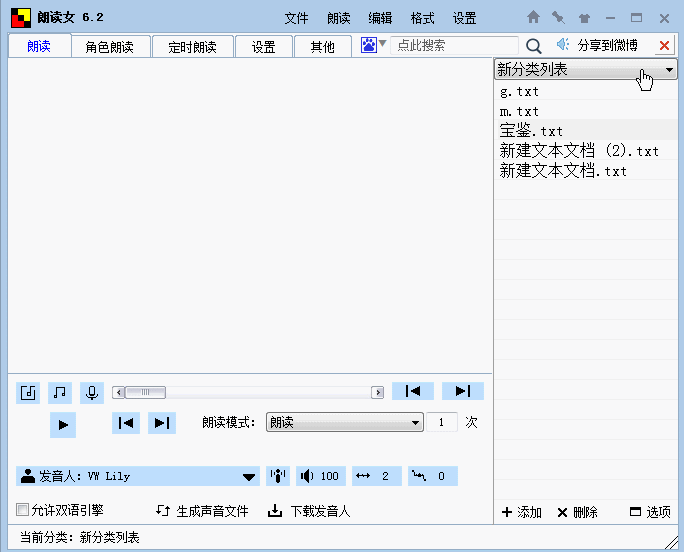Image resolution: width=684 pixels, height=552 pixels.
Task: Click the magnifier search icon
Action: click(x=534, y=45)
